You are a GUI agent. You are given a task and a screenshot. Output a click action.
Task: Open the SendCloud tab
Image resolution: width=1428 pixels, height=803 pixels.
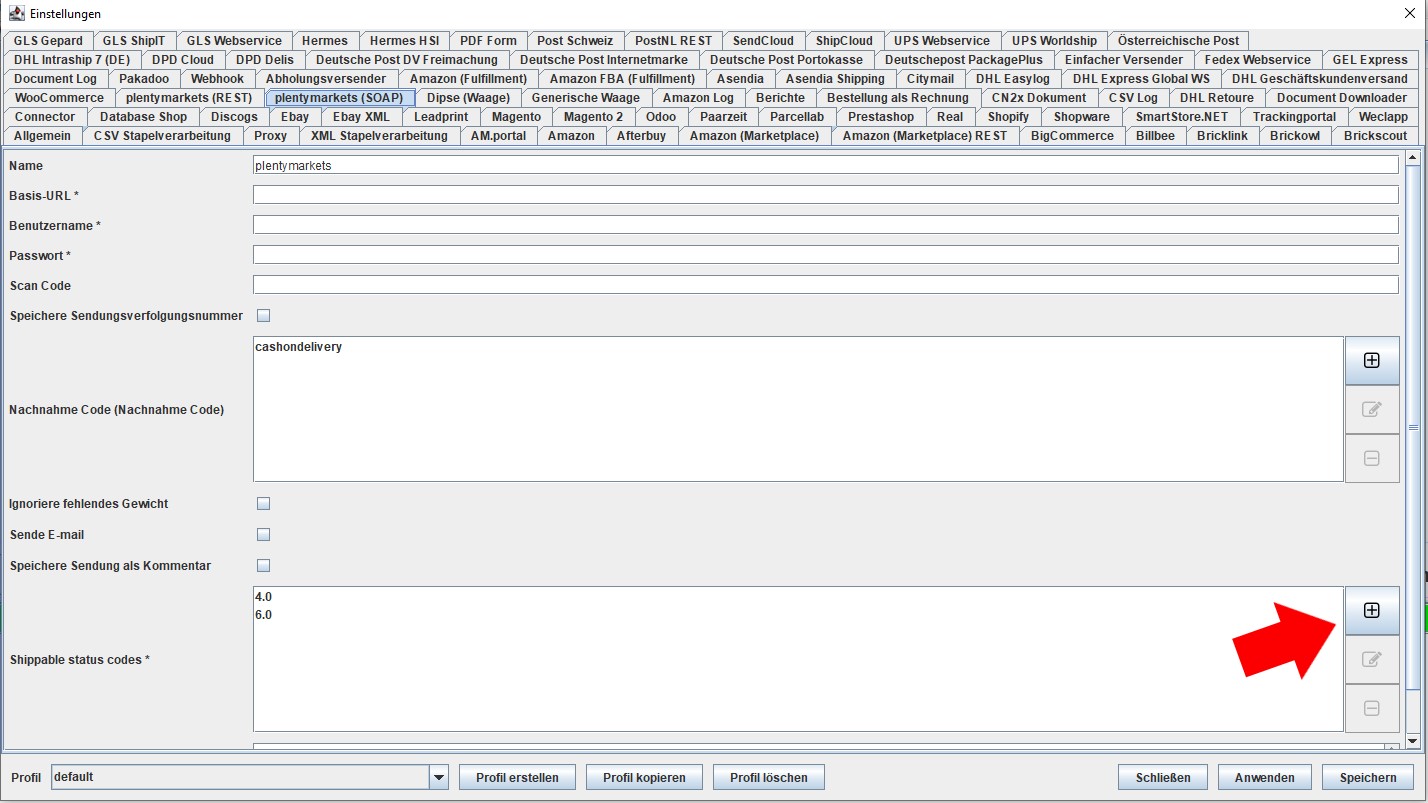pyautogui.click(x=763, y=41)
